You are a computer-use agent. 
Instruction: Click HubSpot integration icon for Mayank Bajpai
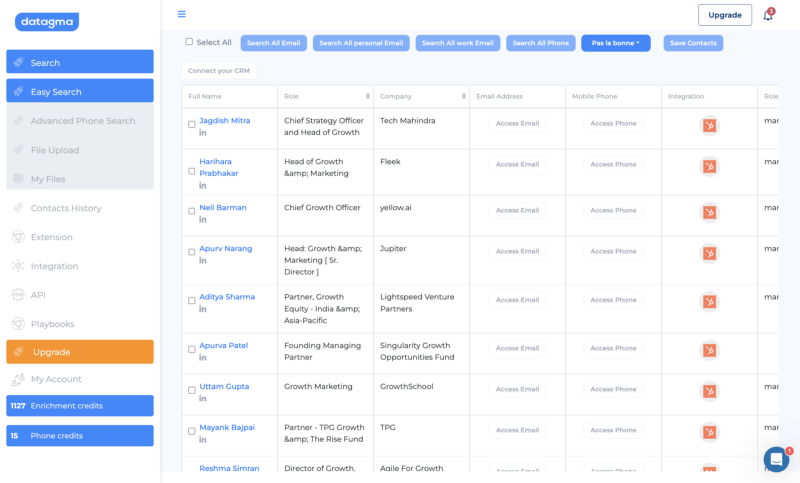point(709,432)
